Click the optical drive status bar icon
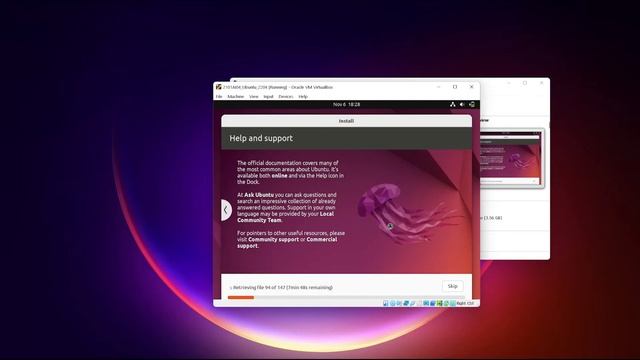Screen dimensions: 640x360 tap(392, 303)
